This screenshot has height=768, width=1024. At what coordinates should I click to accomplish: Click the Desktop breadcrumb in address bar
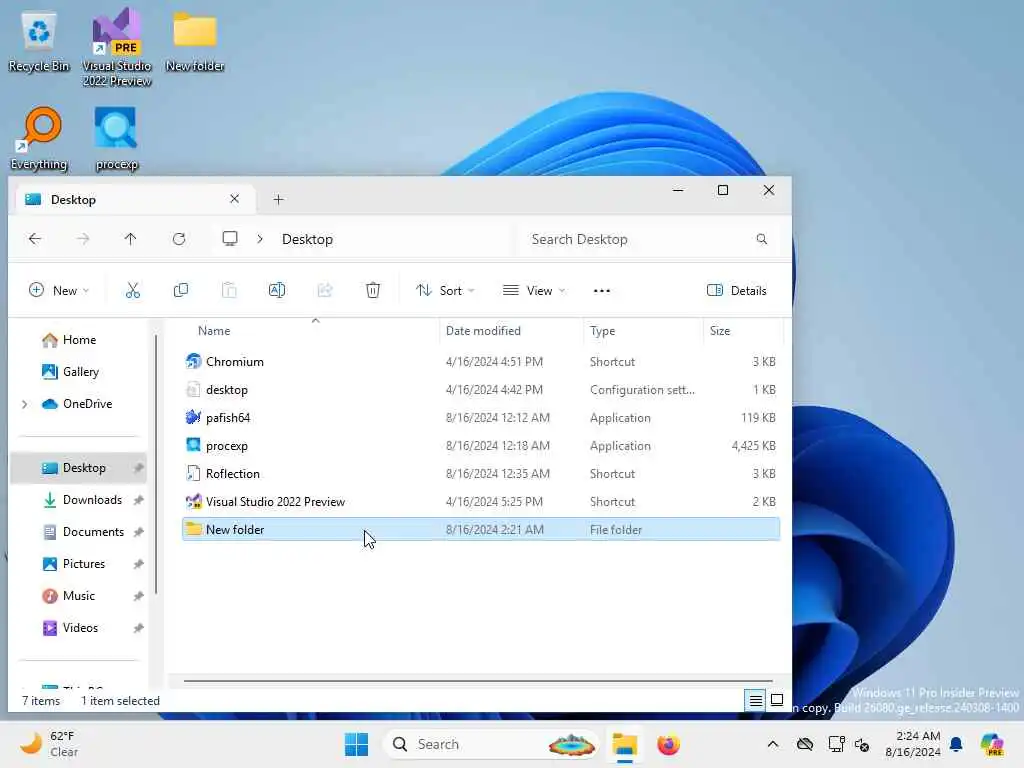click(307, 239)
